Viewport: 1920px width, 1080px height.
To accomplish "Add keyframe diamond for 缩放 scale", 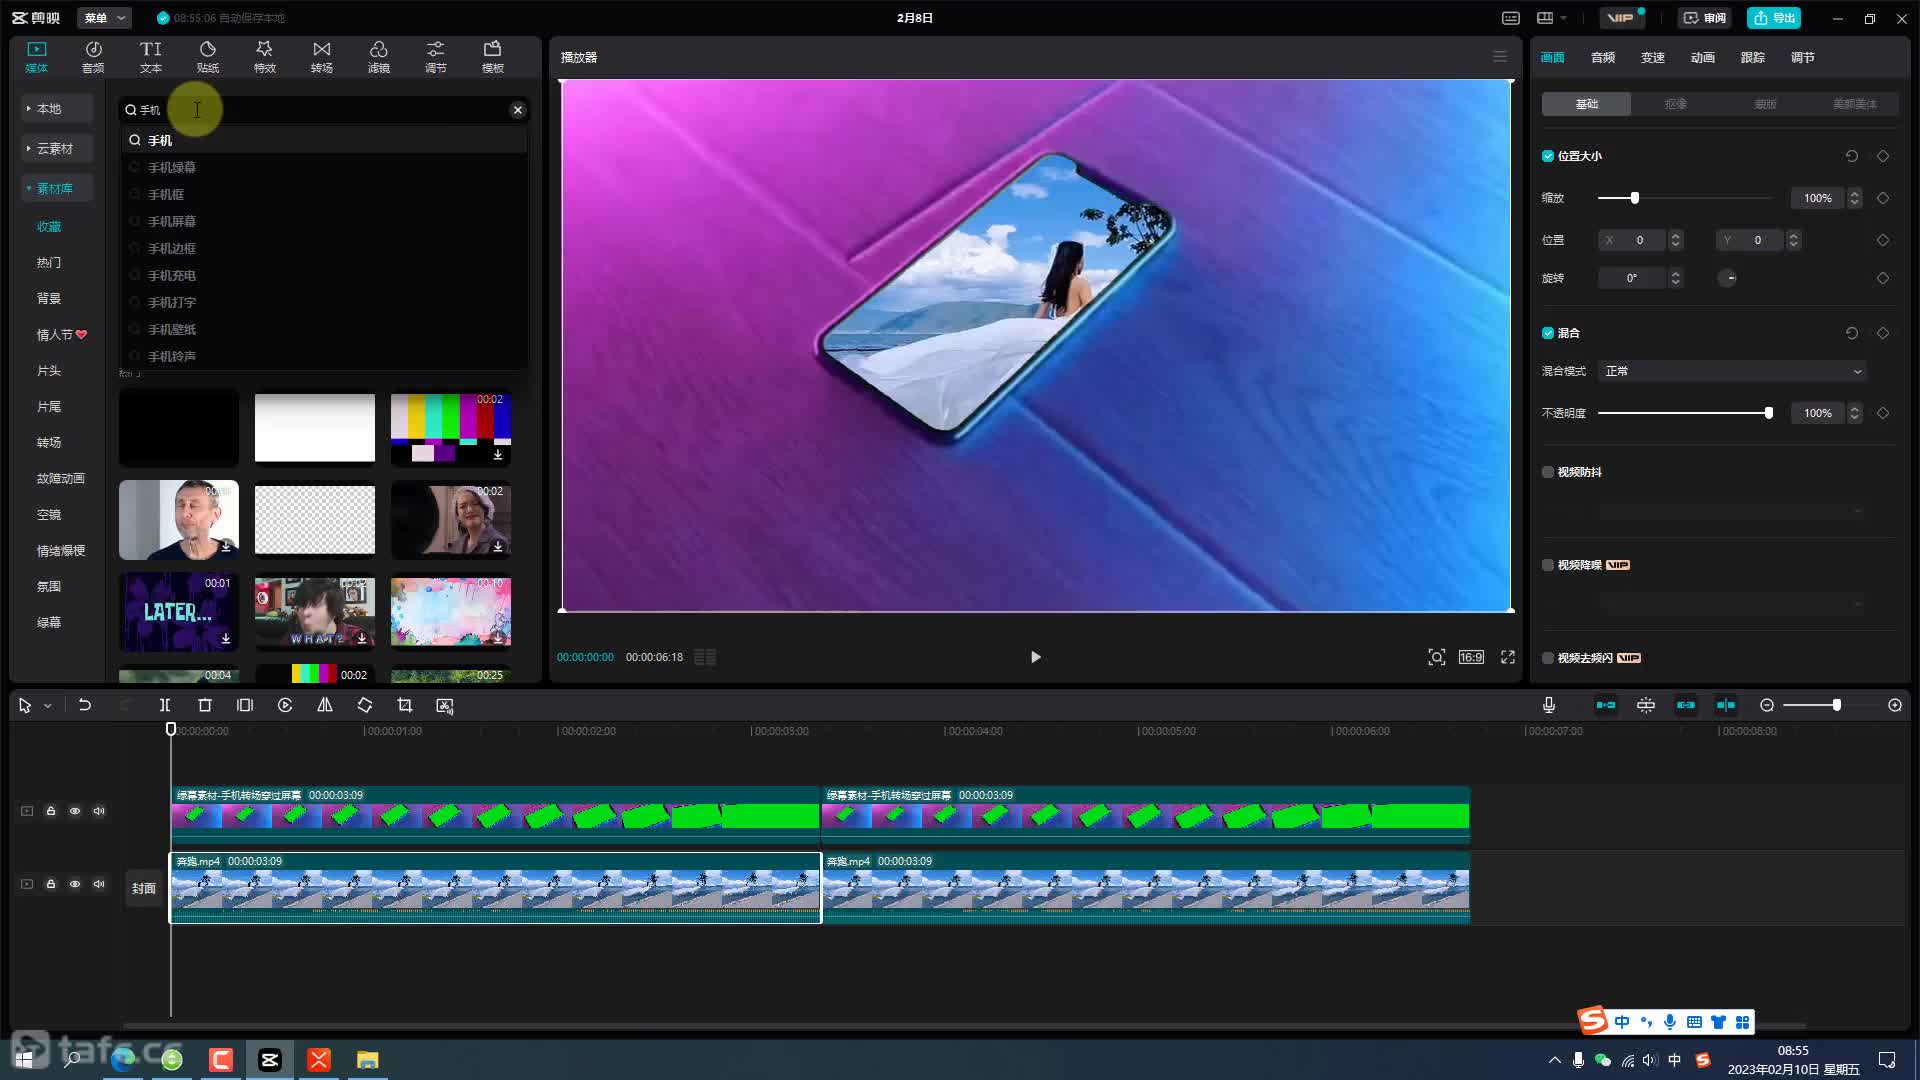I will pyautogui.click(x=1883, y=198).
